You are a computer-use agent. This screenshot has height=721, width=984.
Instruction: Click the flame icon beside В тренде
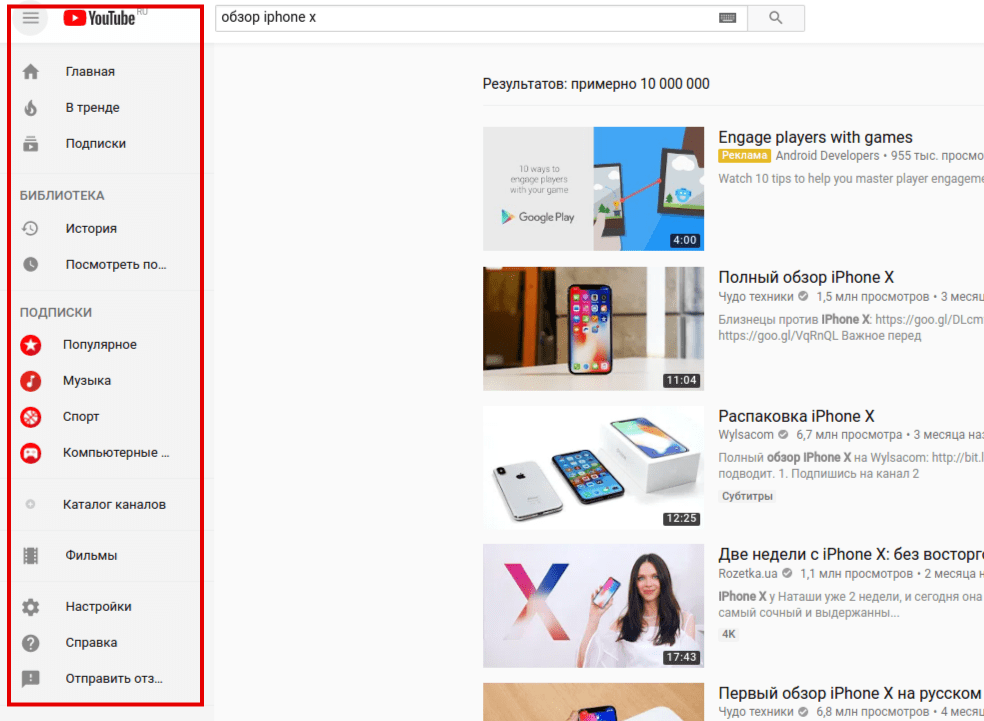pyautogui.click(x=30, y=108)
